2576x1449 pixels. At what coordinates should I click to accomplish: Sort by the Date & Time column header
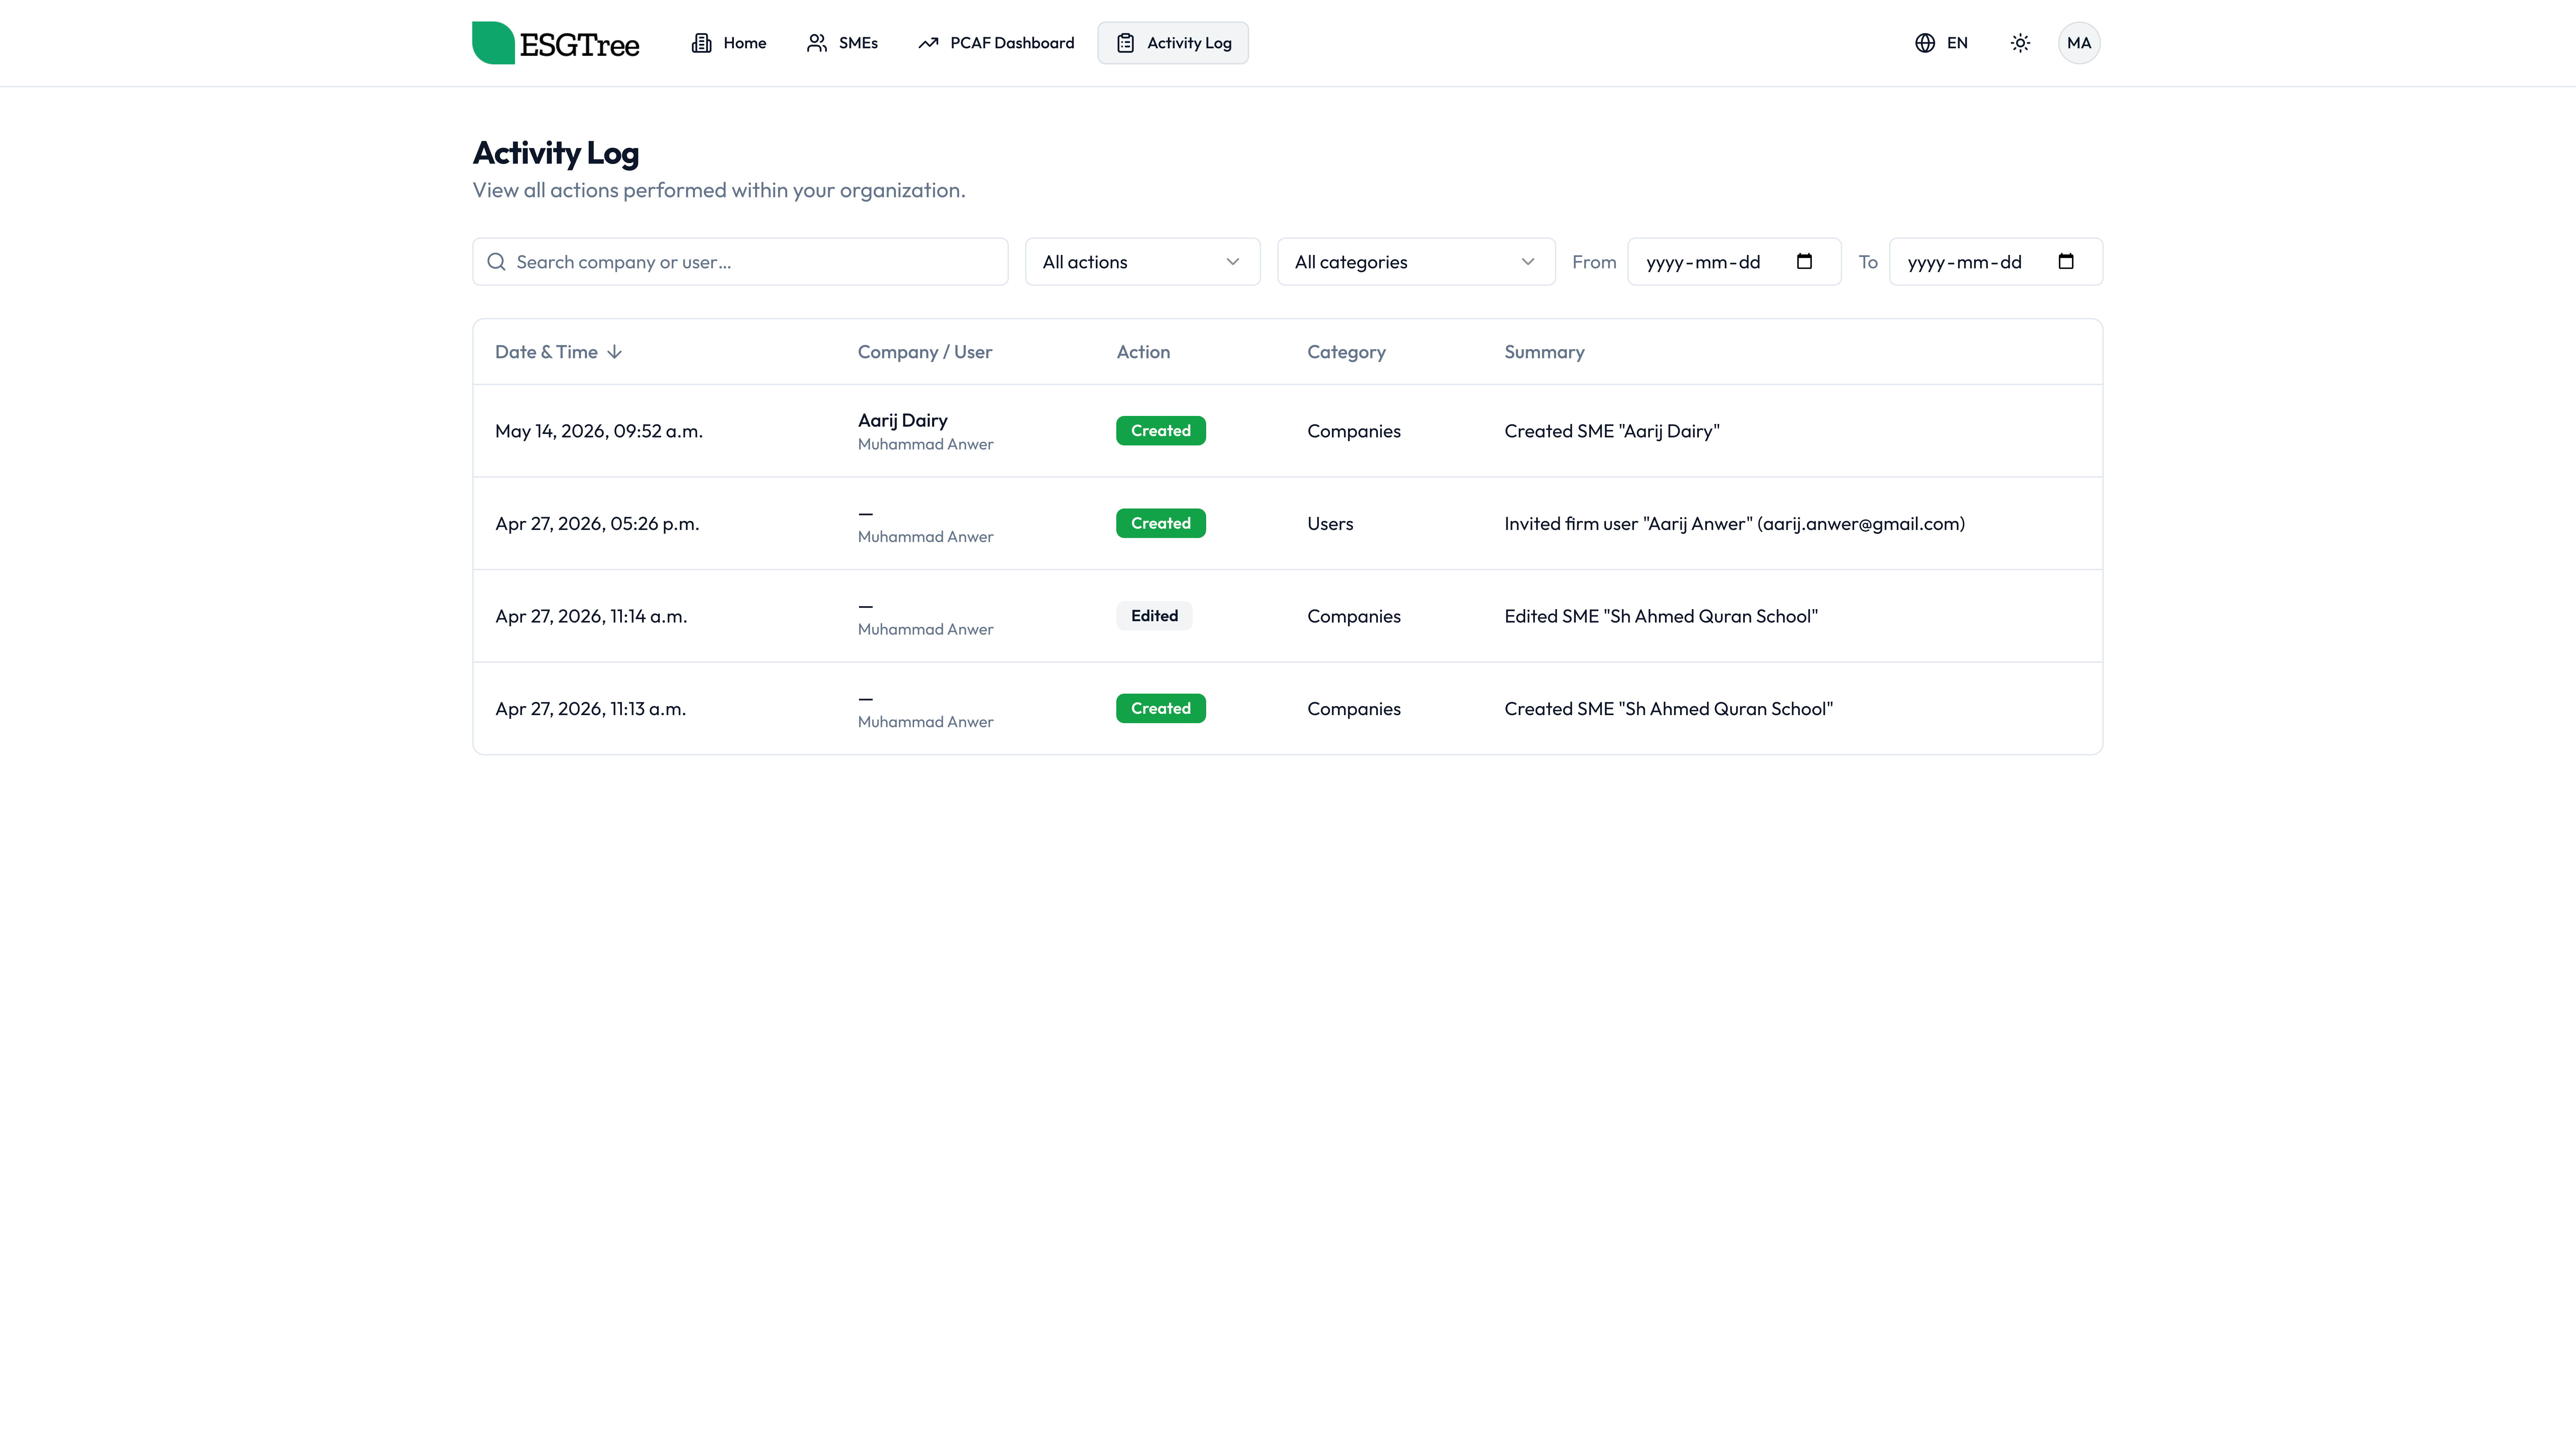[558, 352]
